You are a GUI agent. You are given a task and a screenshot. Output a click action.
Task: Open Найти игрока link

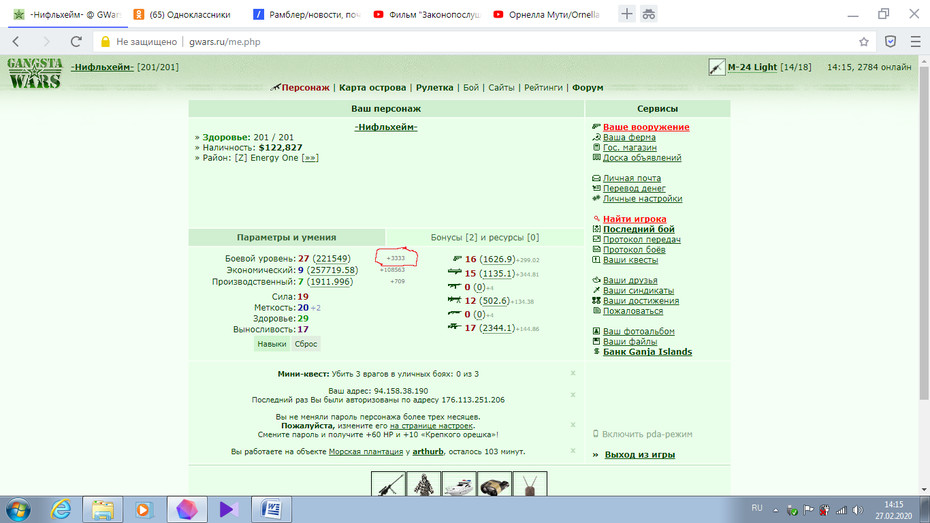click(634, 219)
